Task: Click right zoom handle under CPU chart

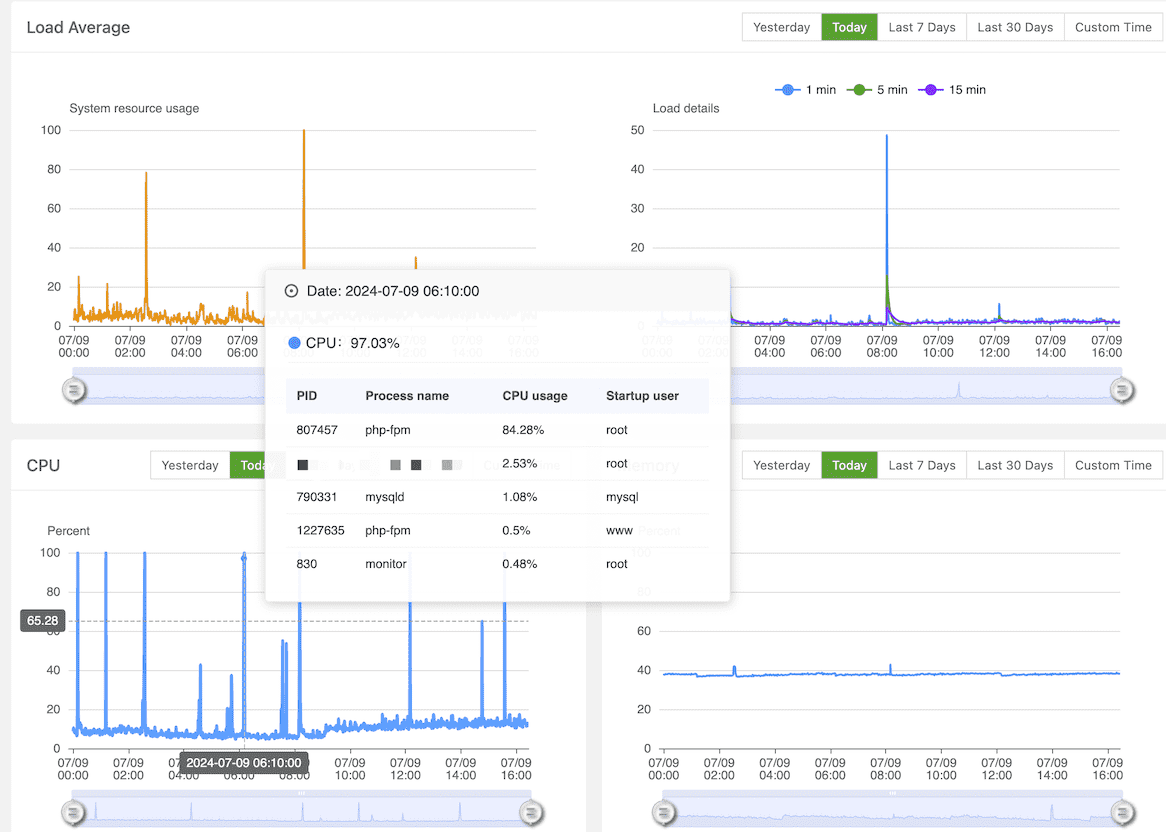Action: pos(532,812)
